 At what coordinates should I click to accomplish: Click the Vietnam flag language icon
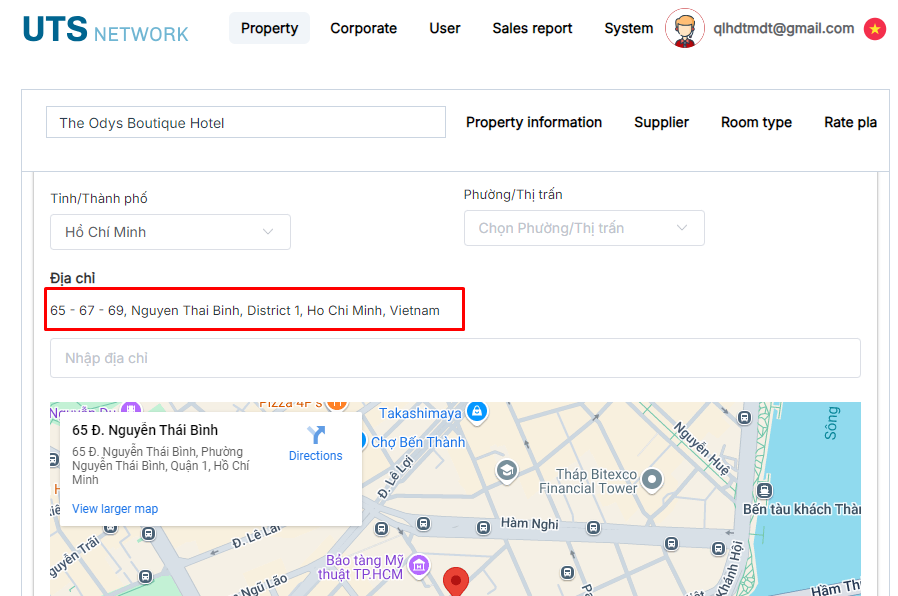[875, 29]
